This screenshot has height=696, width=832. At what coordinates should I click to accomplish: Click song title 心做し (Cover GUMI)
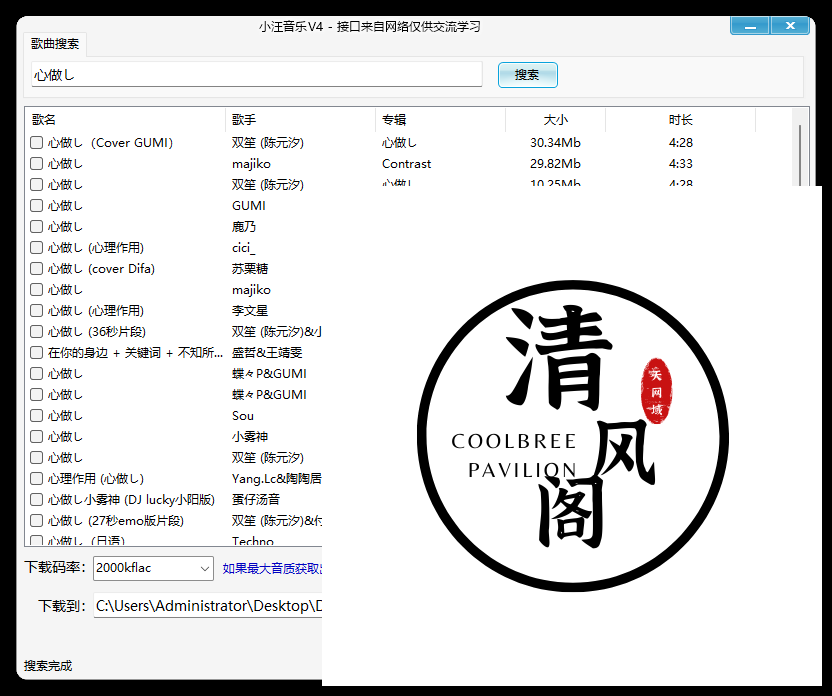pyautogui.click(x=110, y=143)
